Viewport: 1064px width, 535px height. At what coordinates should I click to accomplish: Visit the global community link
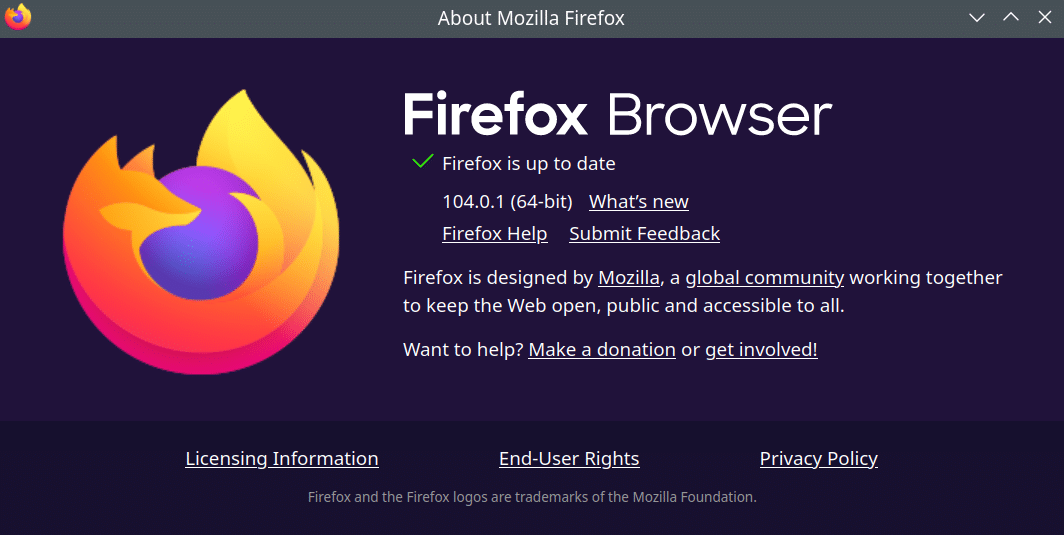click(765, 278)
